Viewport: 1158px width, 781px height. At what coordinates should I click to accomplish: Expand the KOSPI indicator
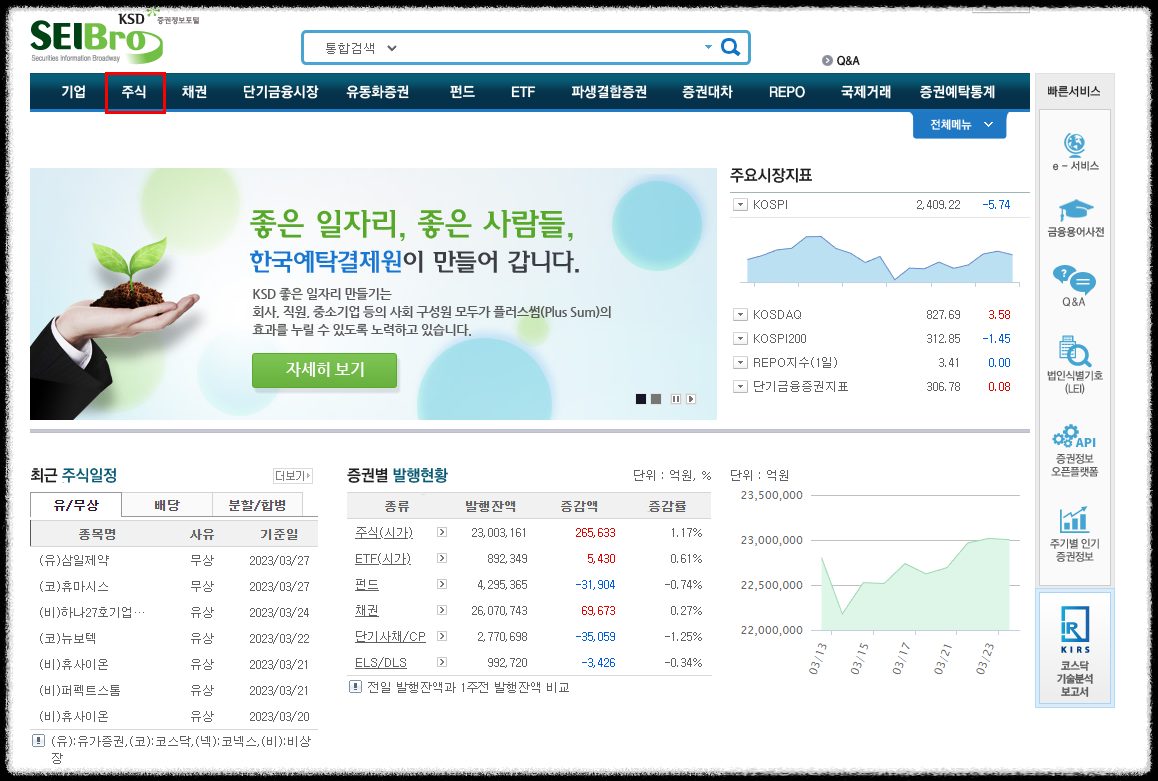[740, 204]
